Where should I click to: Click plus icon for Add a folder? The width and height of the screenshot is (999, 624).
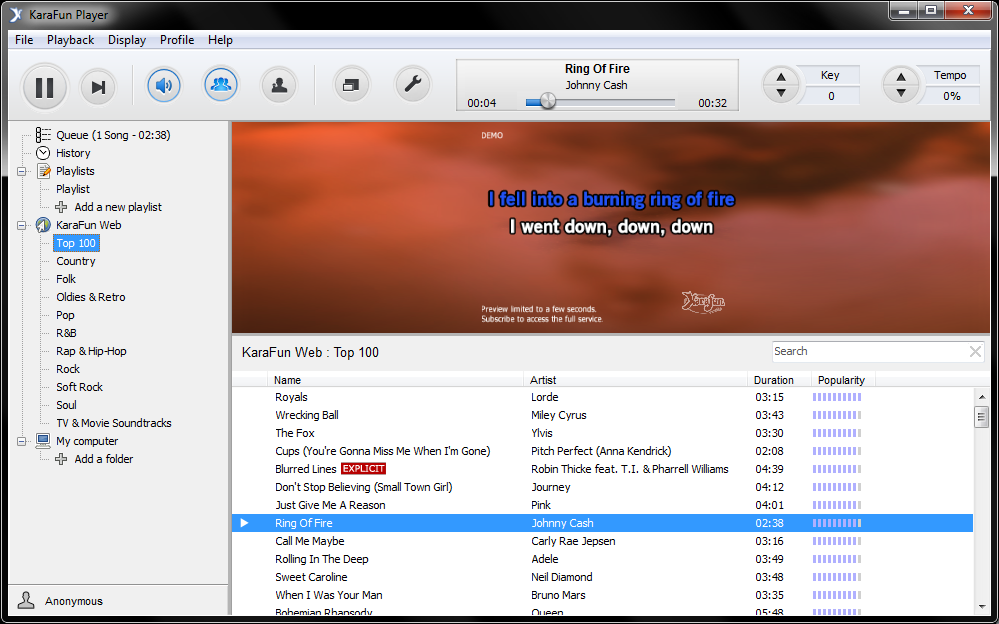61,459
